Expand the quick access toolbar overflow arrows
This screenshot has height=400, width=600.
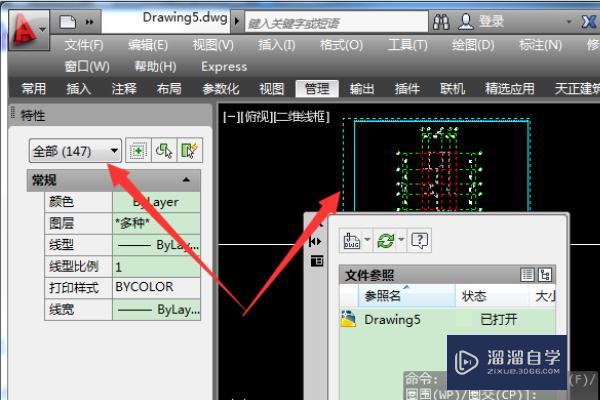click(x=89, y=22)
